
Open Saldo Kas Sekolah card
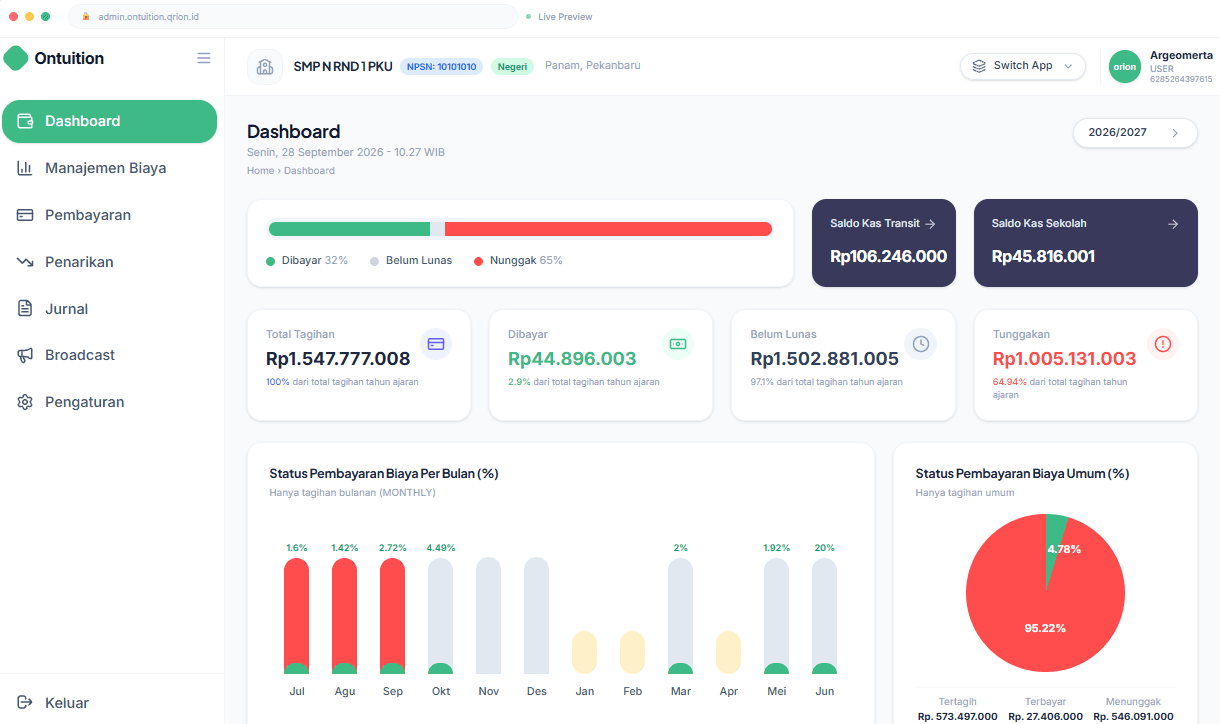pyautogui.click(x=1086, y=243)
